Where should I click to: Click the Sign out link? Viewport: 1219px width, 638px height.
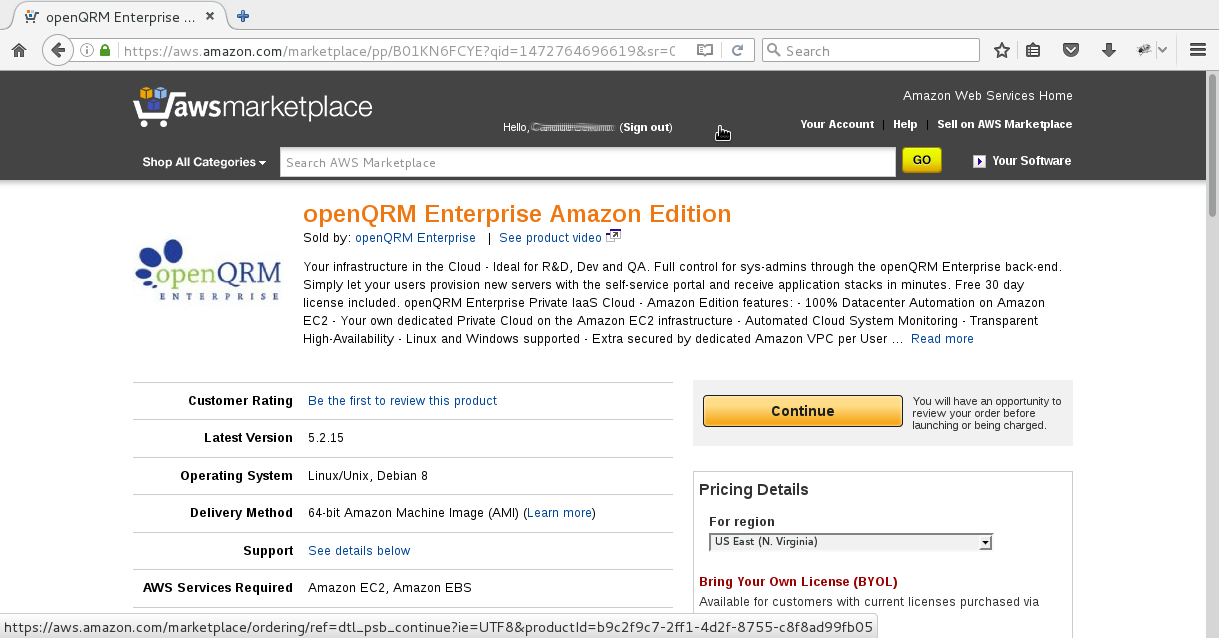point(646,127)
